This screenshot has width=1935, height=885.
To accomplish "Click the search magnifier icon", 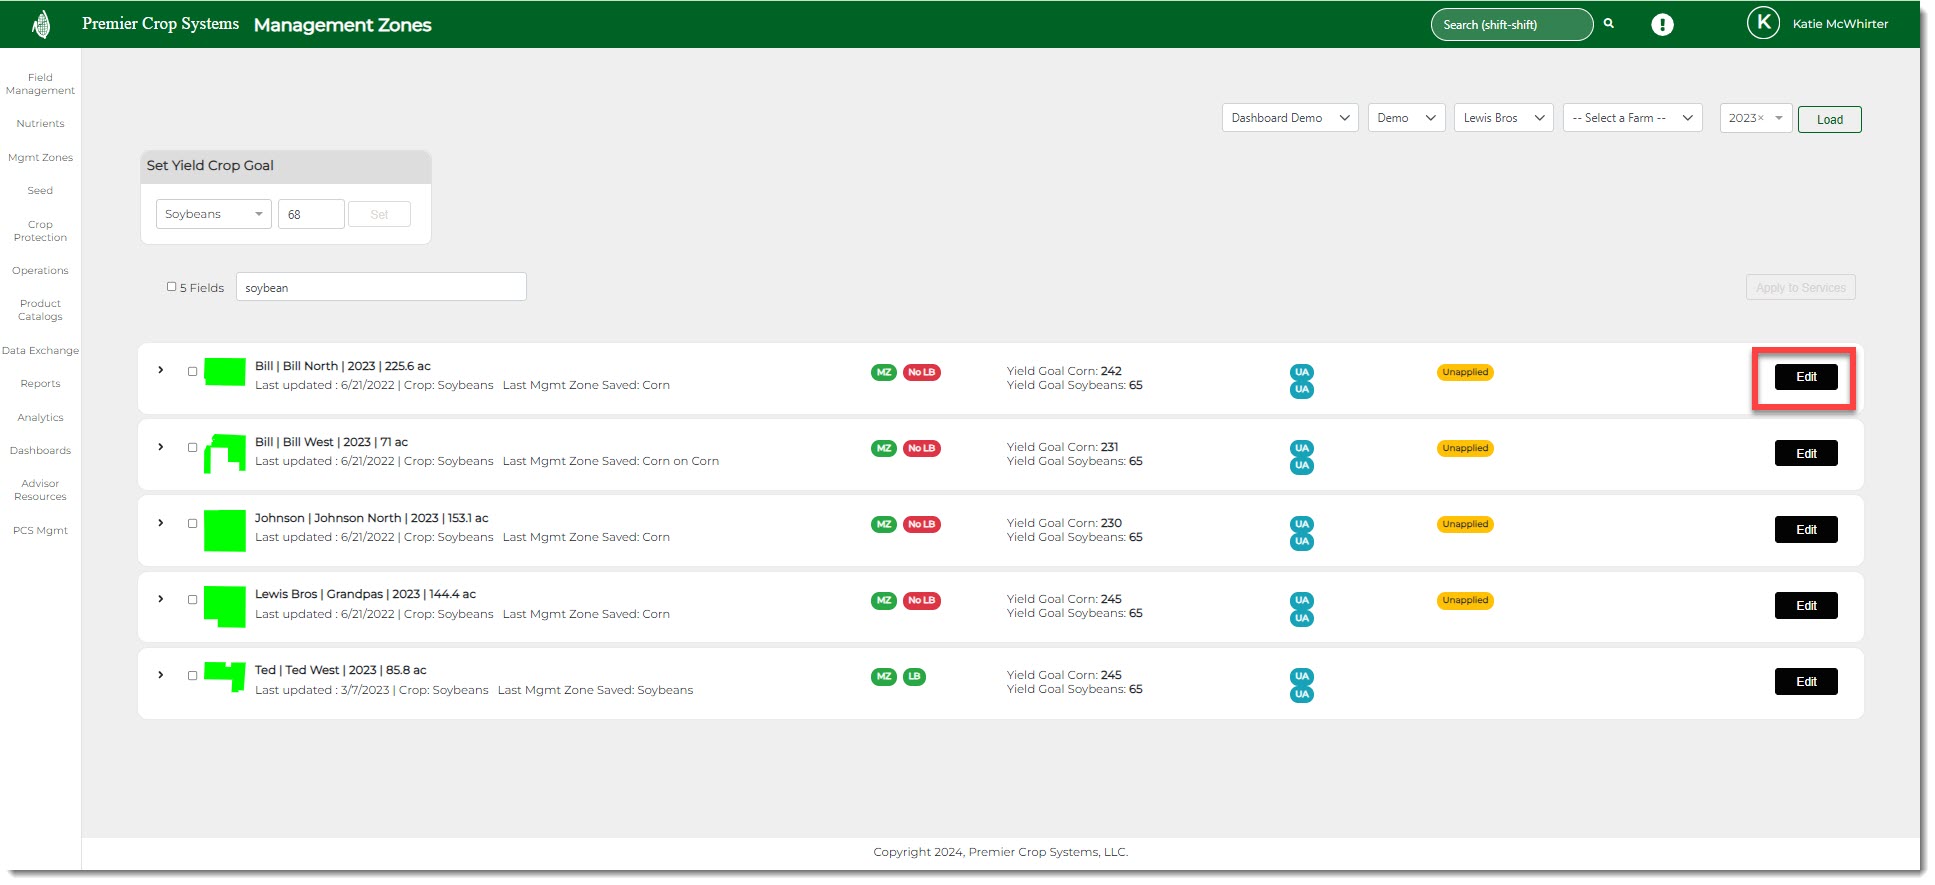I will (x=1609, y=24).
